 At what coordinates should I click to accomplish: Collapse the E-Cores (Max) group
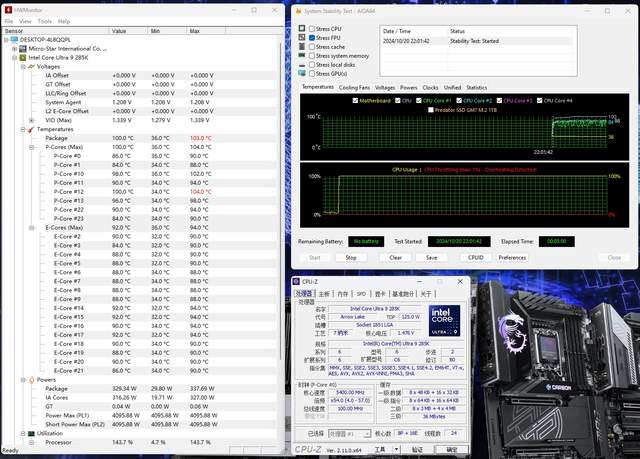tap(32, 228)
